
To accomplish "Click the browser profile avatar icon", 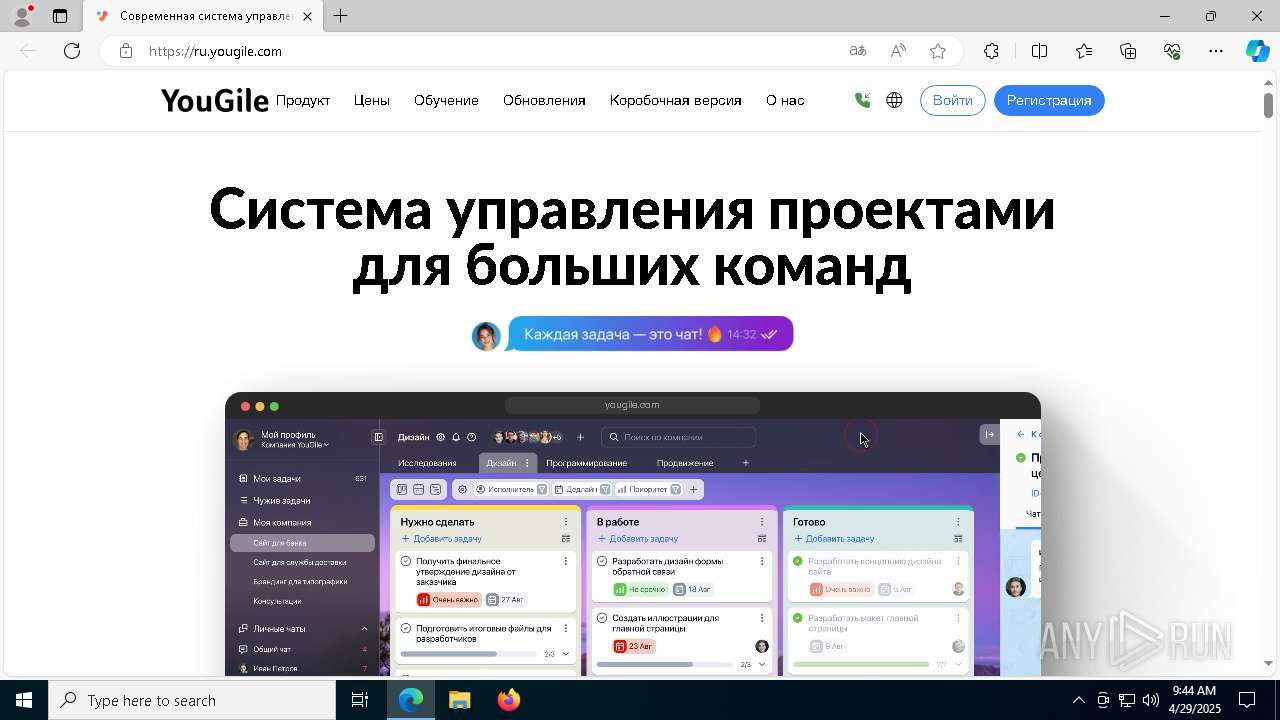I will [x=22, y=16].
